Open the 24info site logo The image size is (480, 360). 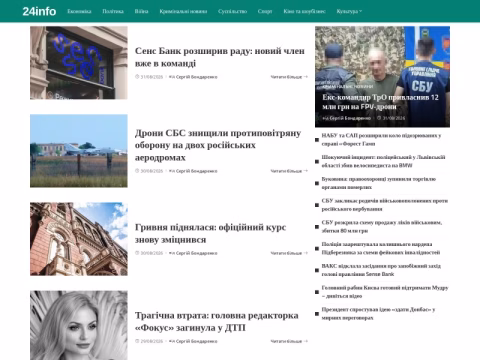click(39, 11)
